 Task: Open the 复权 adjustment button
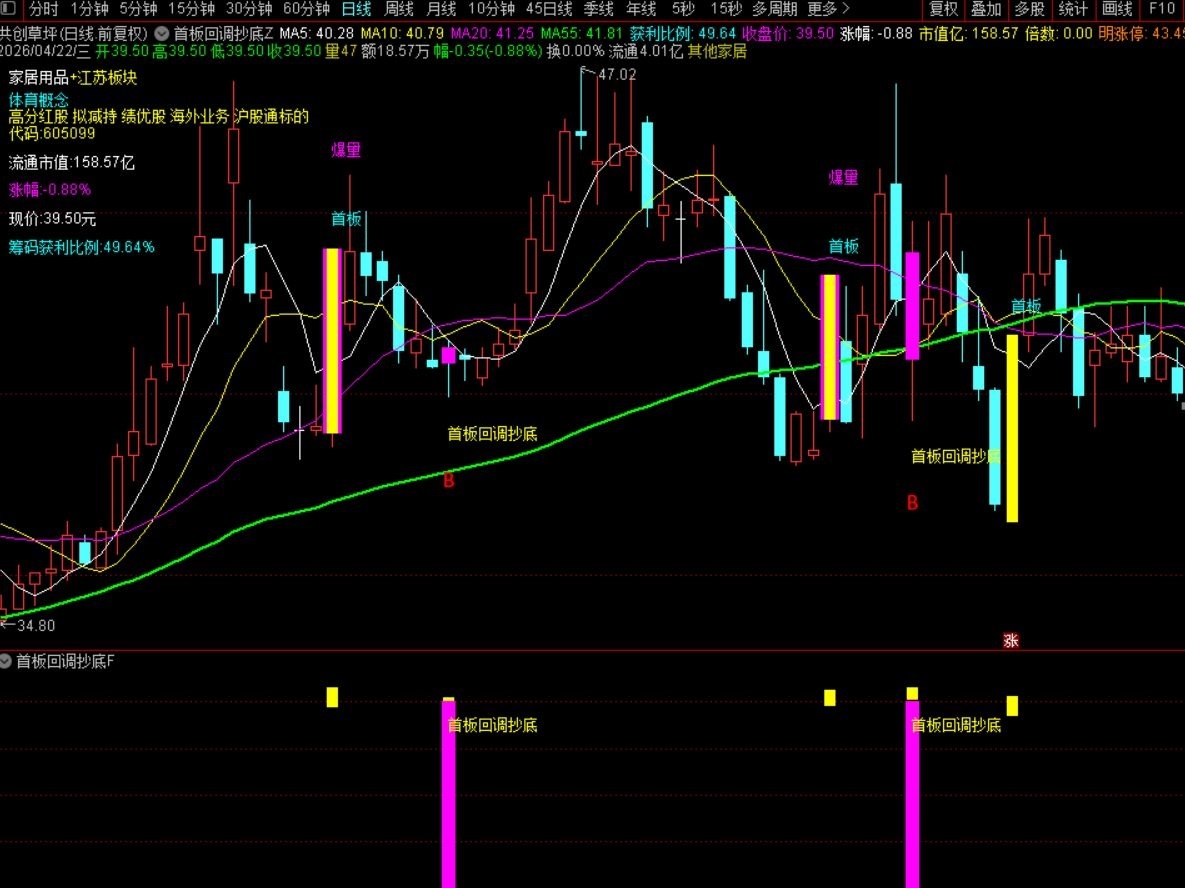coord(943,9)
